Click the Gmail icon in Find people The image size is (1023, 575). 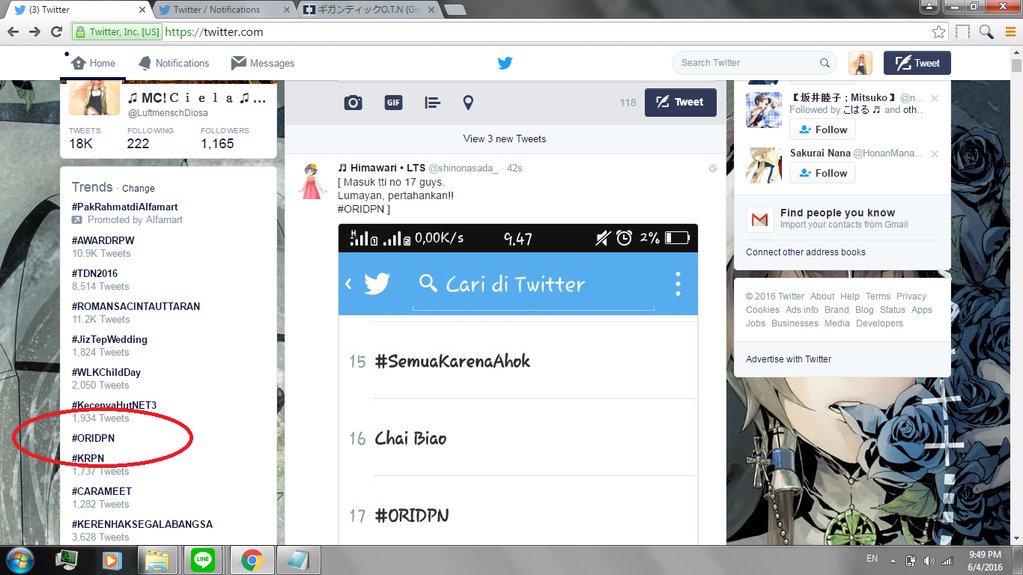click(x=759, y=219)
